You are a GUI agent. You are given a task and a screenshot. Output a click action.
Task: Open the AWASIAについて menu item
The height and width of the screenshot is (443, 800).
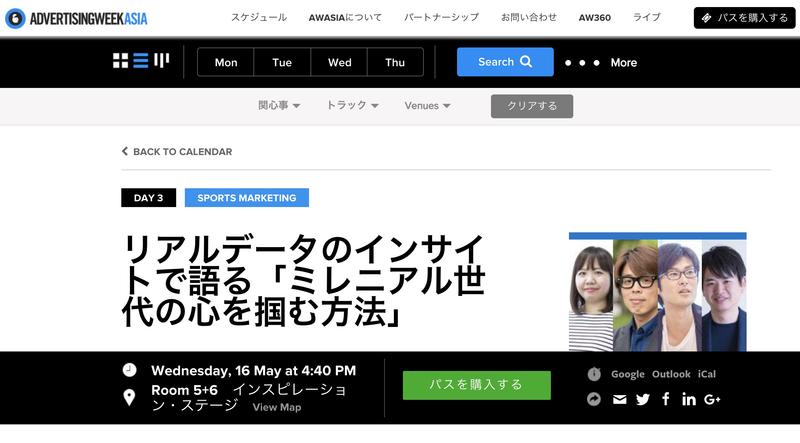(345, 17)
